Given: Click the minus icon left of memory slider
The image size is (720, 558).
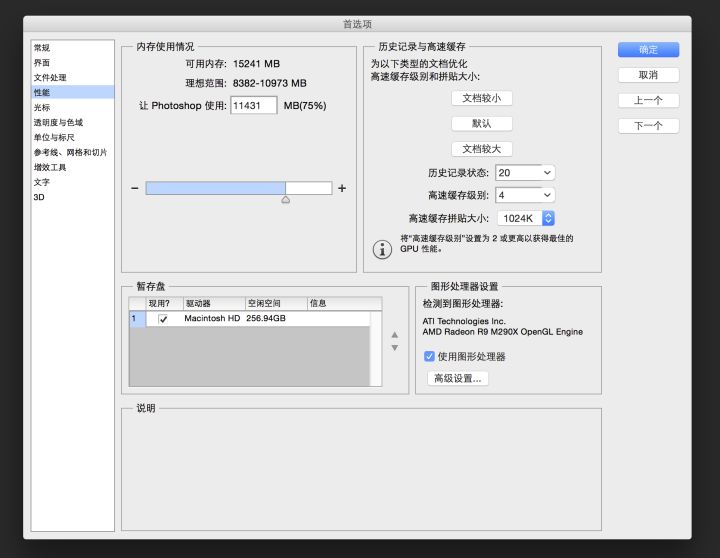Looking at the screenshot, I should point(135,188).
